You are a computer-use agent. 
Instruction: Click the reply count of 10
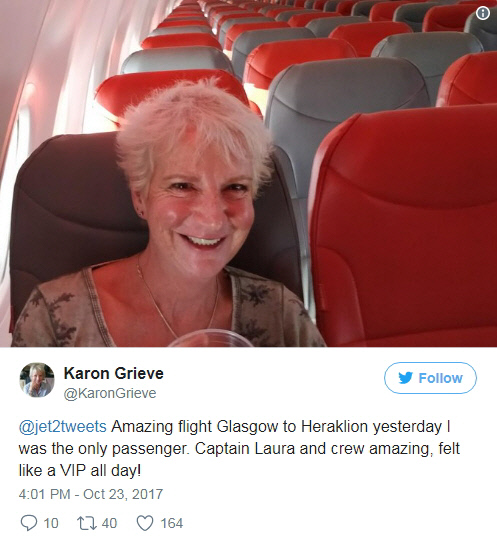(x=51, y=523)
